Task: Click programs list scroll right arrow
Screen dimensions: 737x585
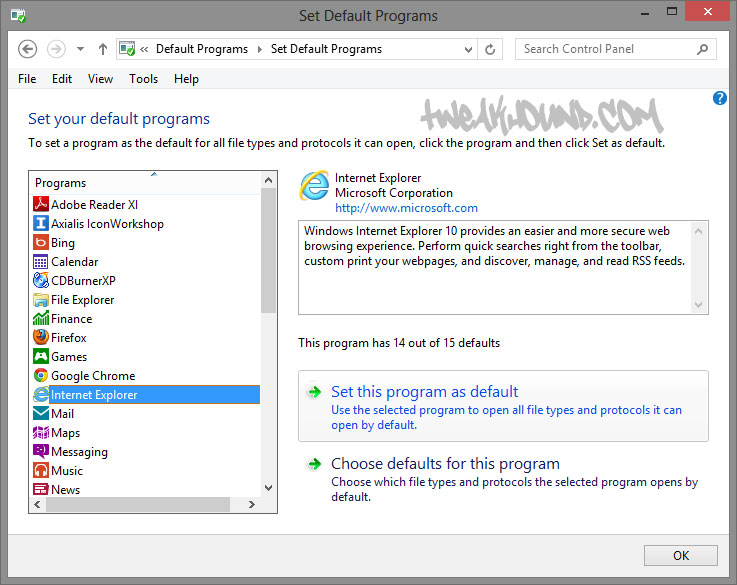Action: click(252, 504)
